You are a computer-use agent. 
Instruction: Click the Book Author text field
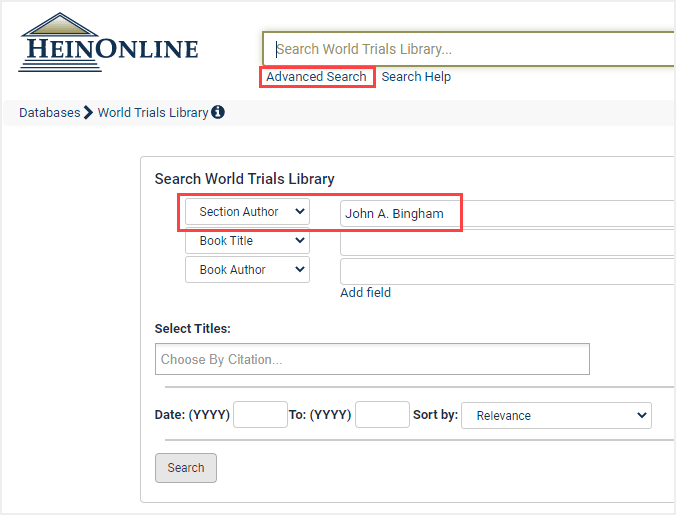click(507, 272)
